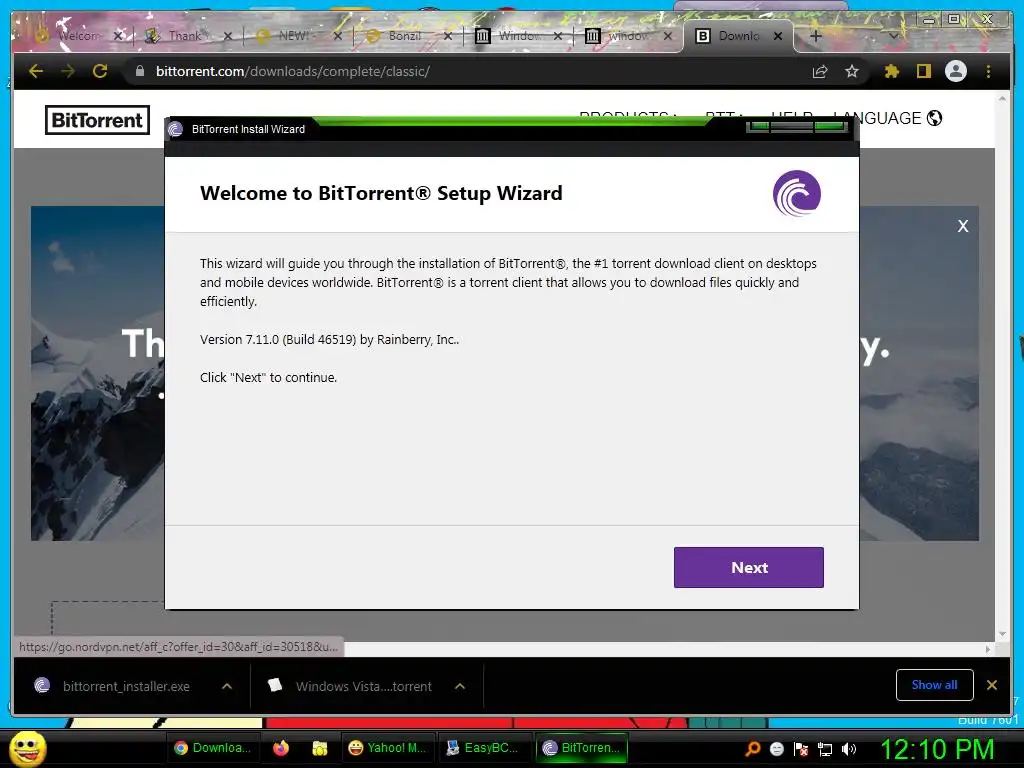Open Yahoo! Messenger taskbar button
This screenshot has width=1024, height=768.
(x=388, y=748)
